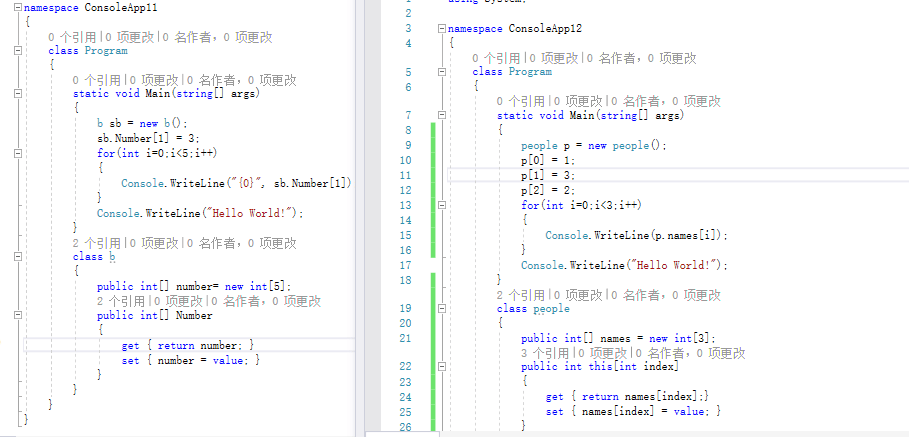Viewport: 909px width, 437px height.
Task: Click the line 'sb.Number[1] = 3;'
Action: coord(148,139)
